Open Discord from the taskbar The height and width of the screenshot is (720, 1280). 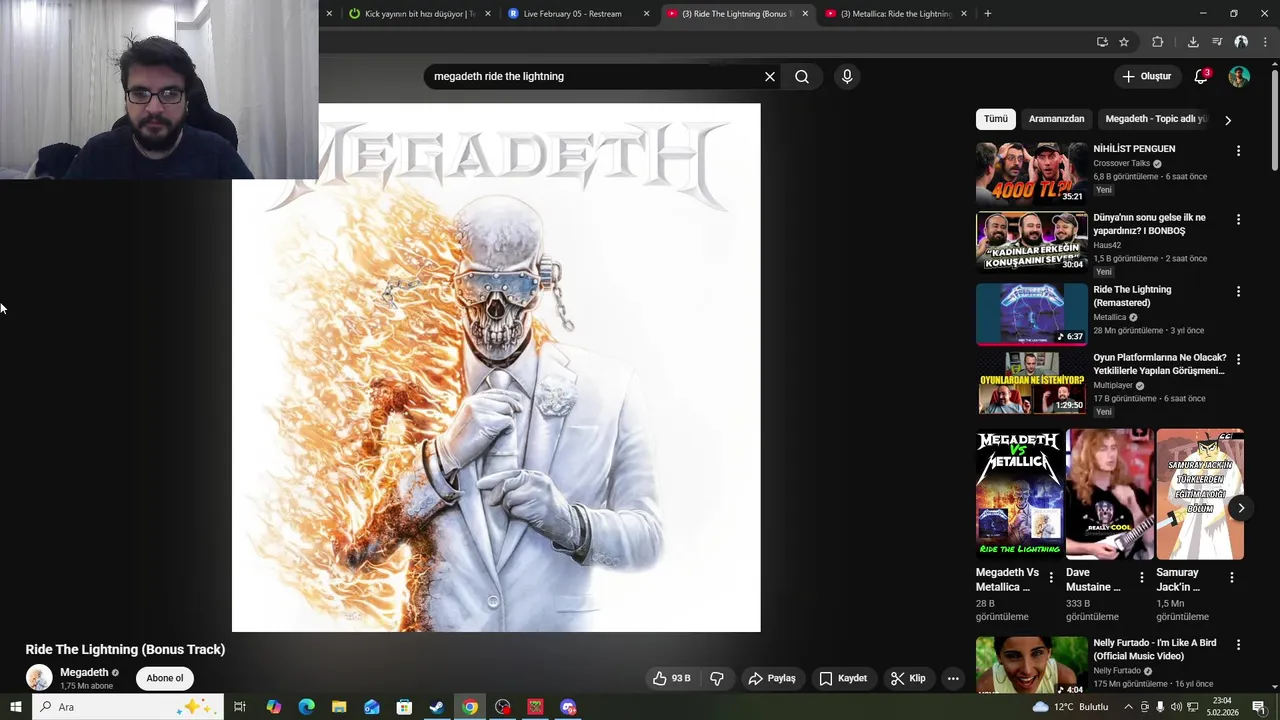(x=568, y=707)
